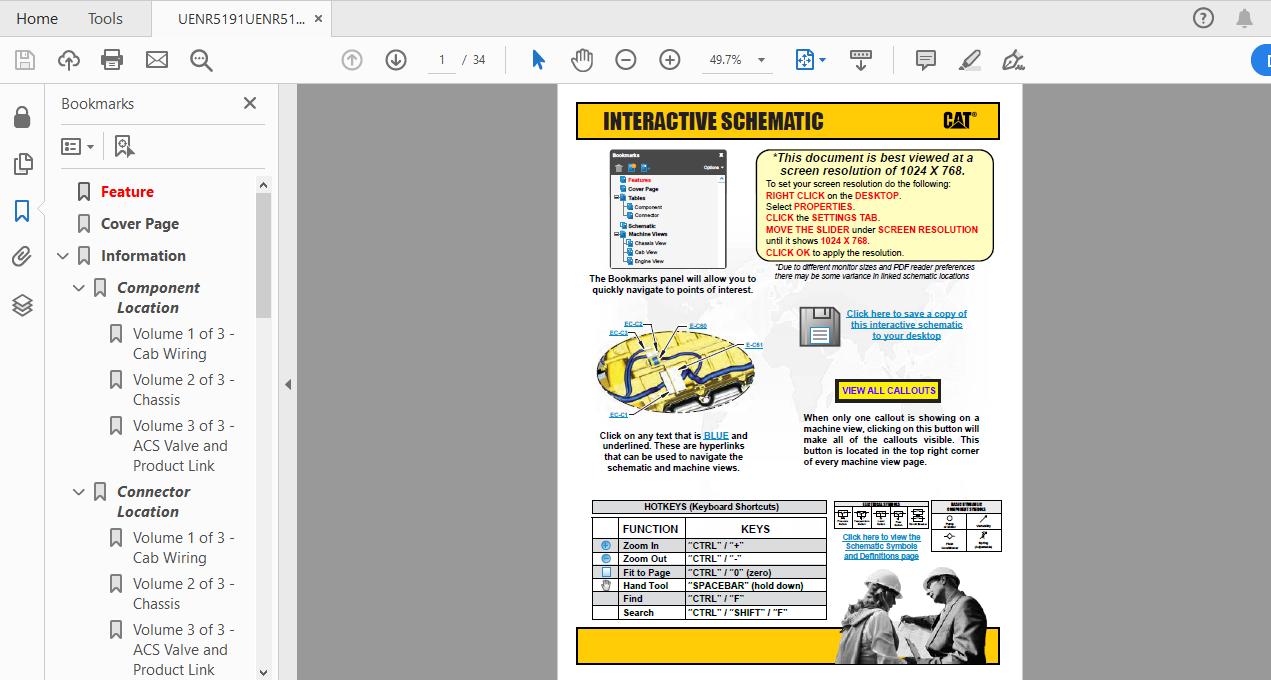Screen dimensions: 1271x680
Task: Switch to the Tools tab
Action: [104, 18]
